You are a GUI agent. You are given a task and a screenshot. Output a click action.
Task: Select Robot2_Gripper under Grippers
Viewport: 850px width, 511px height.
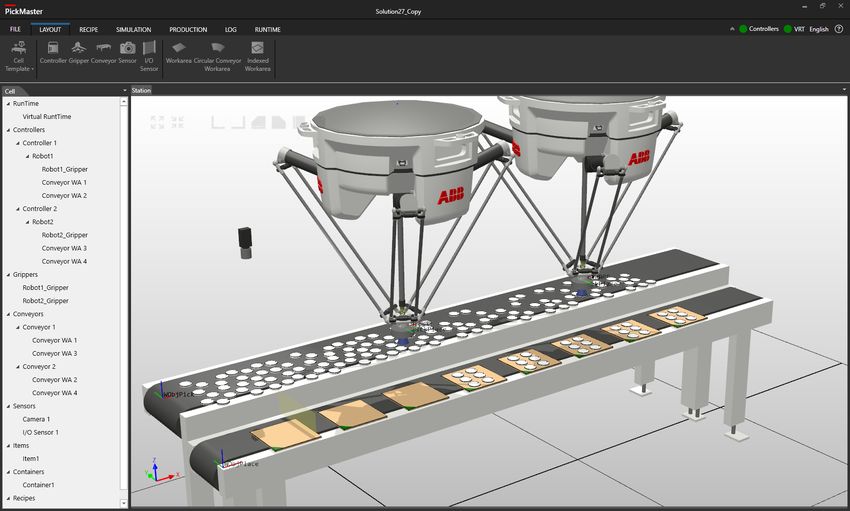point(46,301)
